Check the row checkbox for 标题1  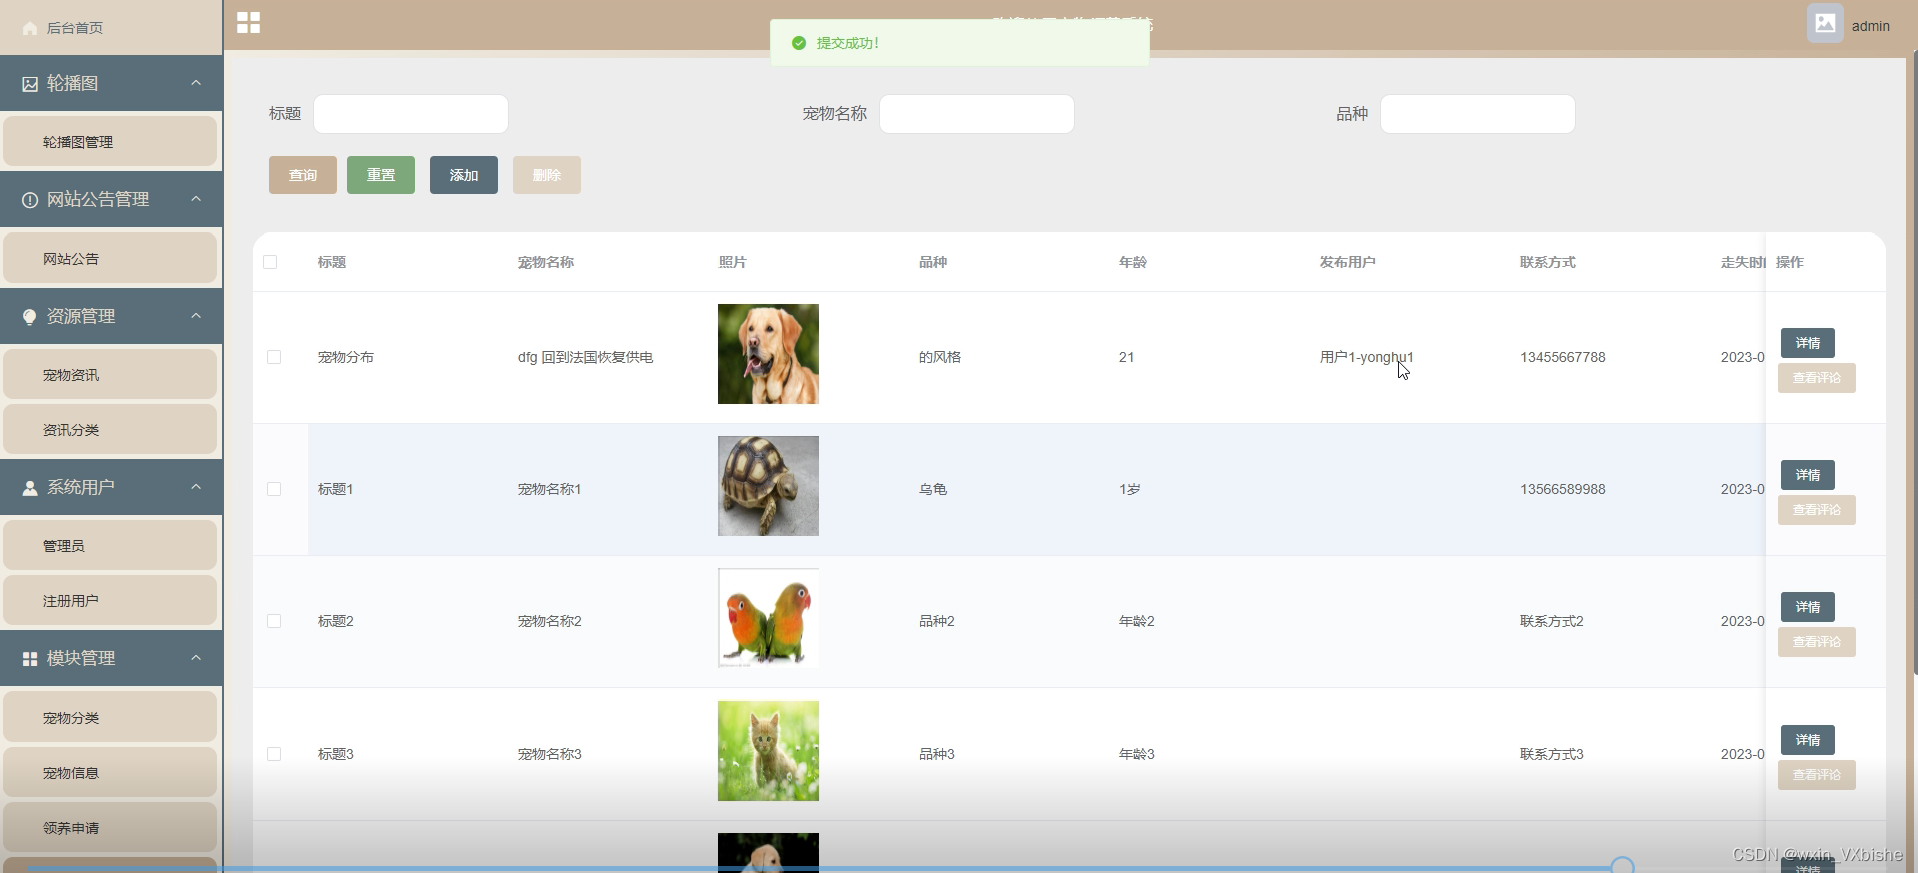pos(274,489)
